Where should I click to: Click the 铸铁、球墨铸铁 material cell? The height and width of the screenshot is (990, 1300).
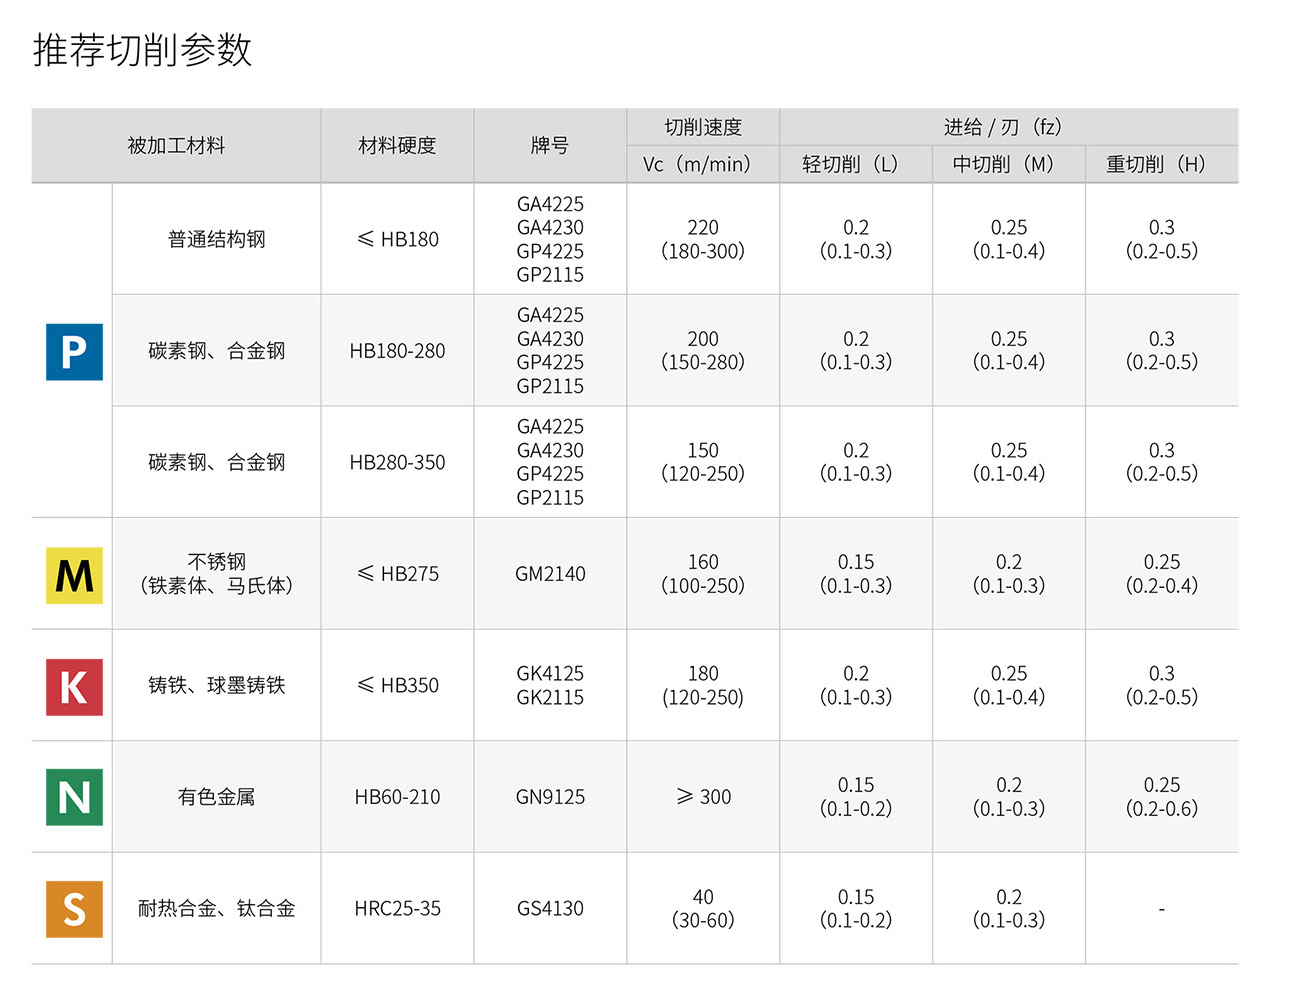click(x=216, y=685)
